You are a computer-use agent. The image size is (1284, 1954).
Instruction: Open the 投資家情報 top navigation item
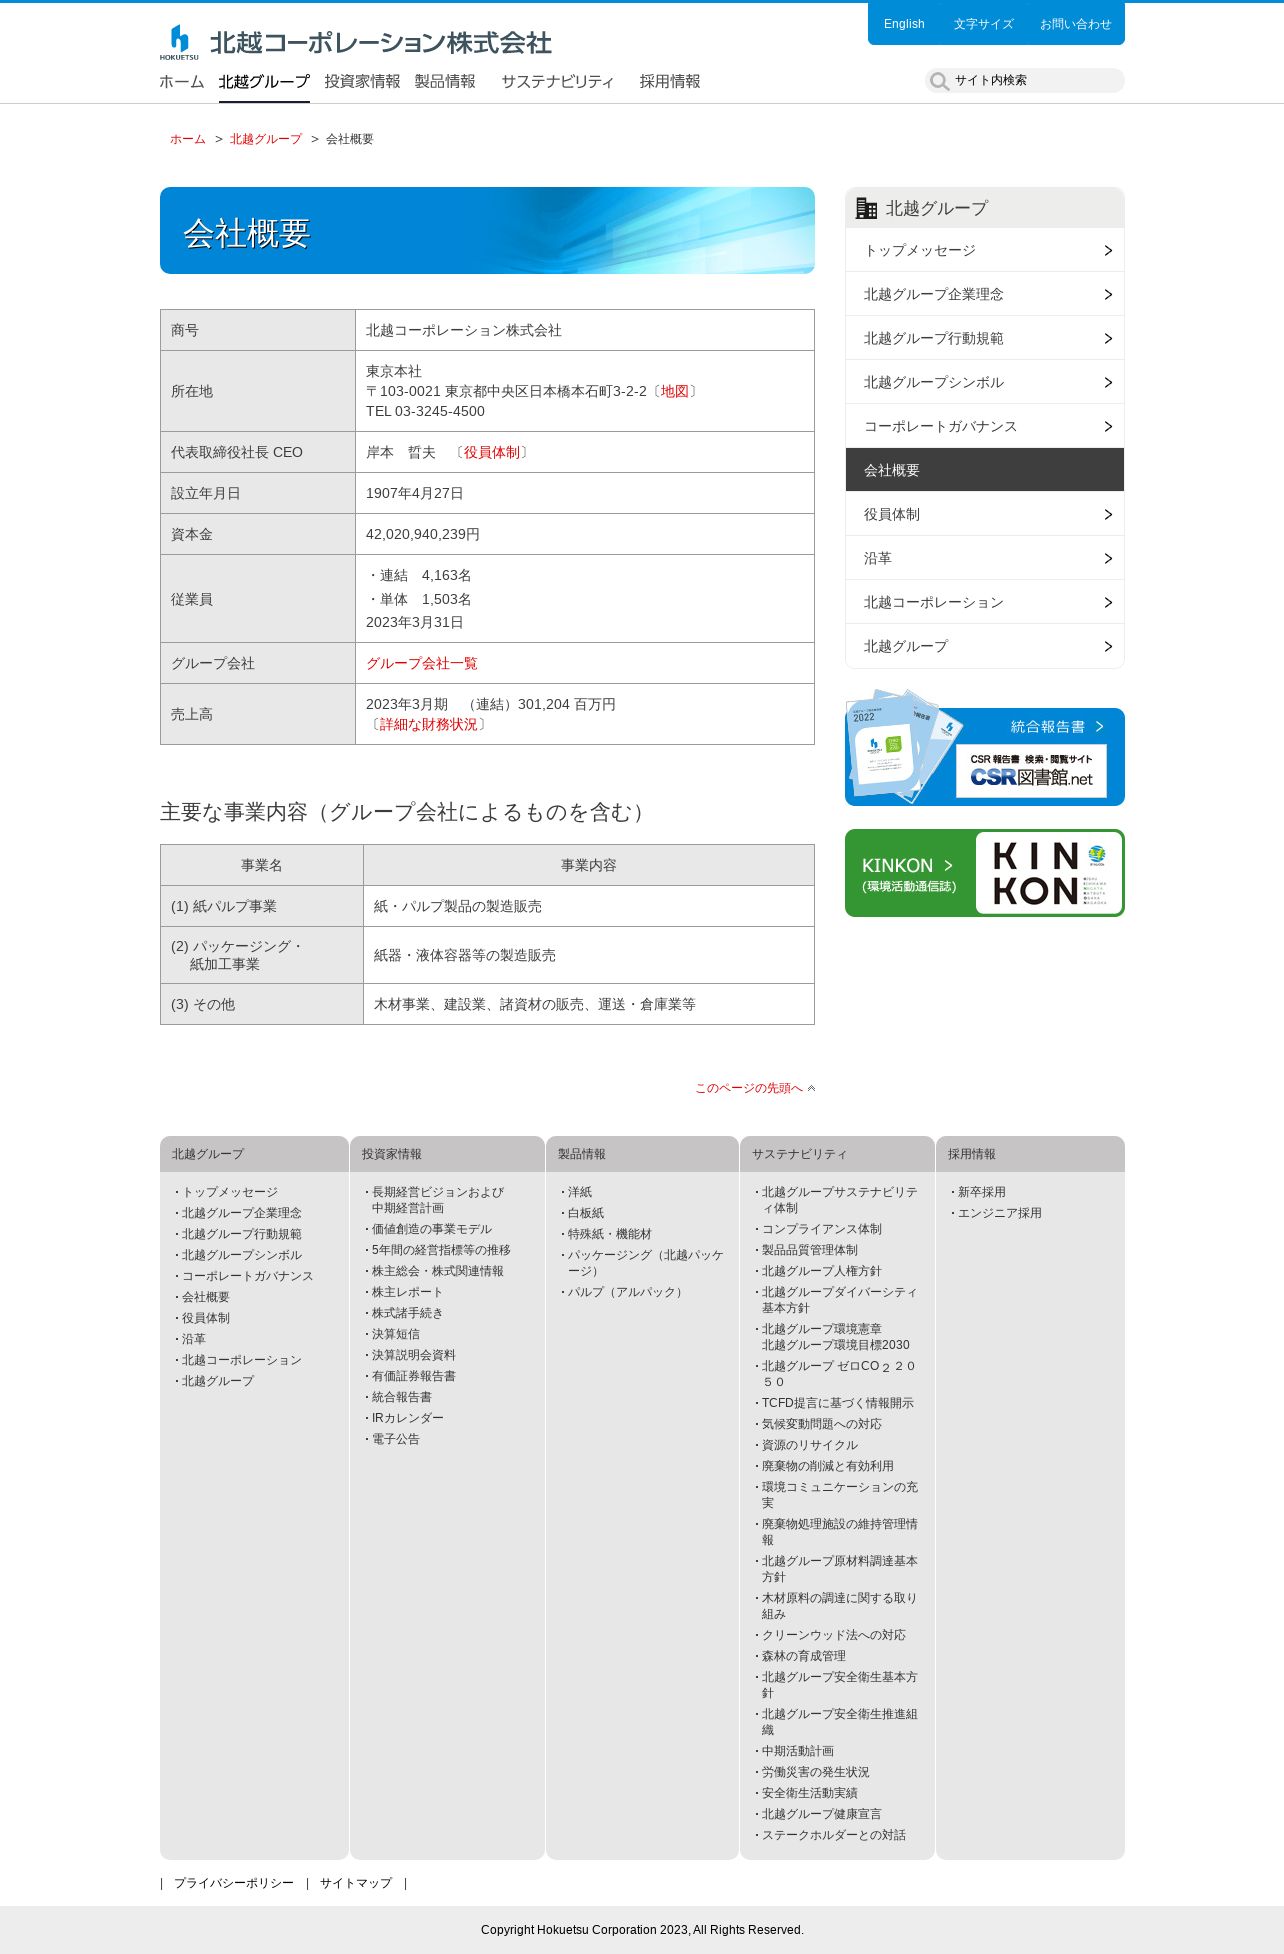[x=362, y=82]
